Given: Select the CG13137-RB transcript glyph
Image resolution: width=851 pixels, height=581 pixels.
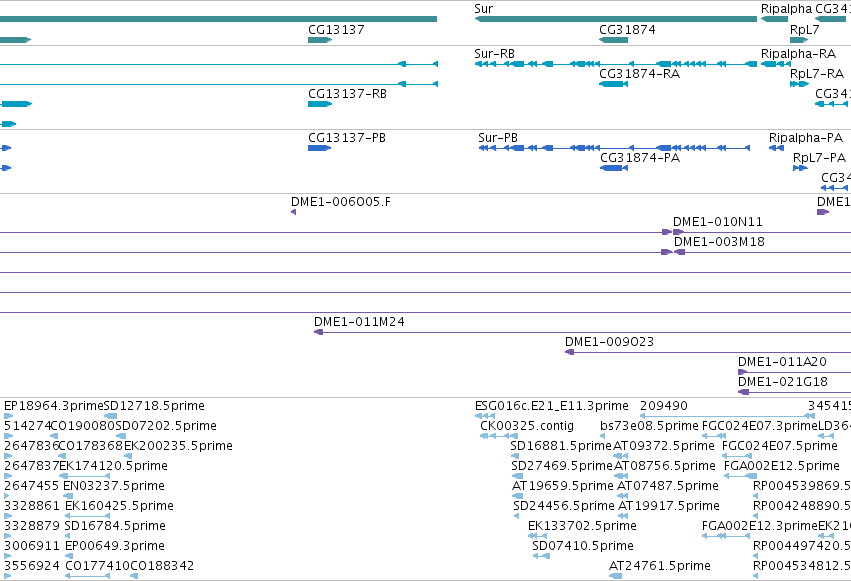Looking at the screenshot, I should [320, 104].
